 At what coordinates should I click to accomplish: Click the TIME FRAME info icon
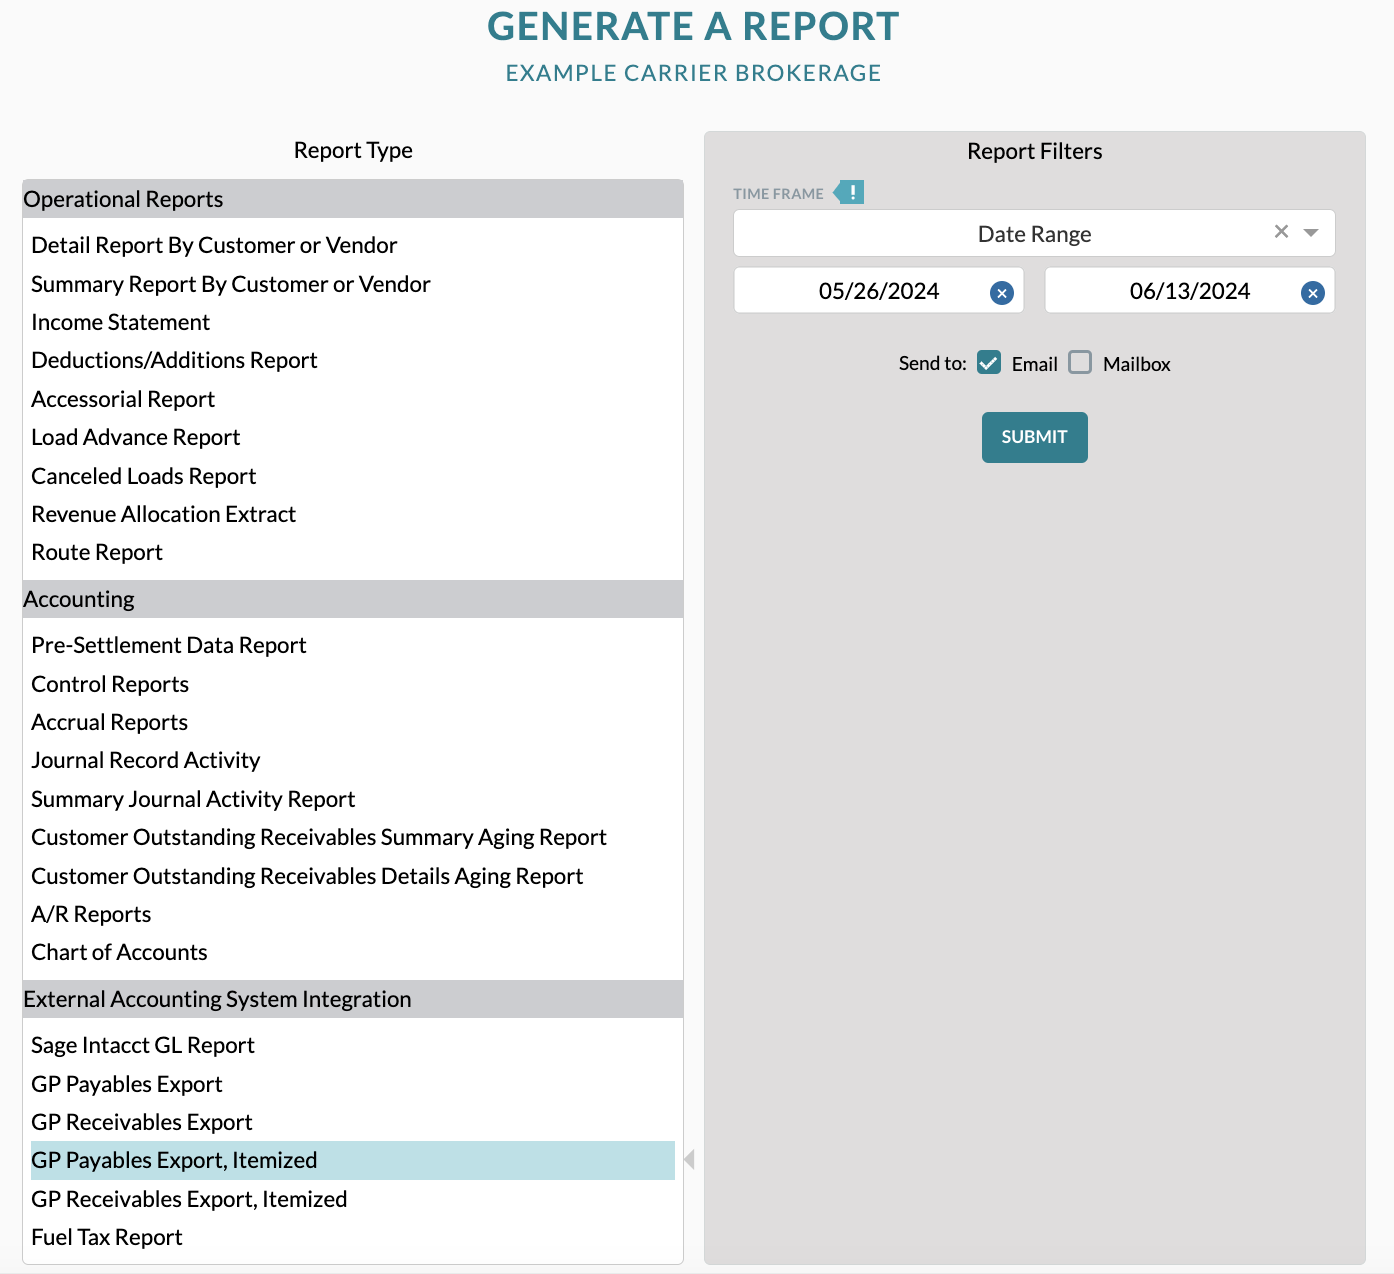[851, 191]
